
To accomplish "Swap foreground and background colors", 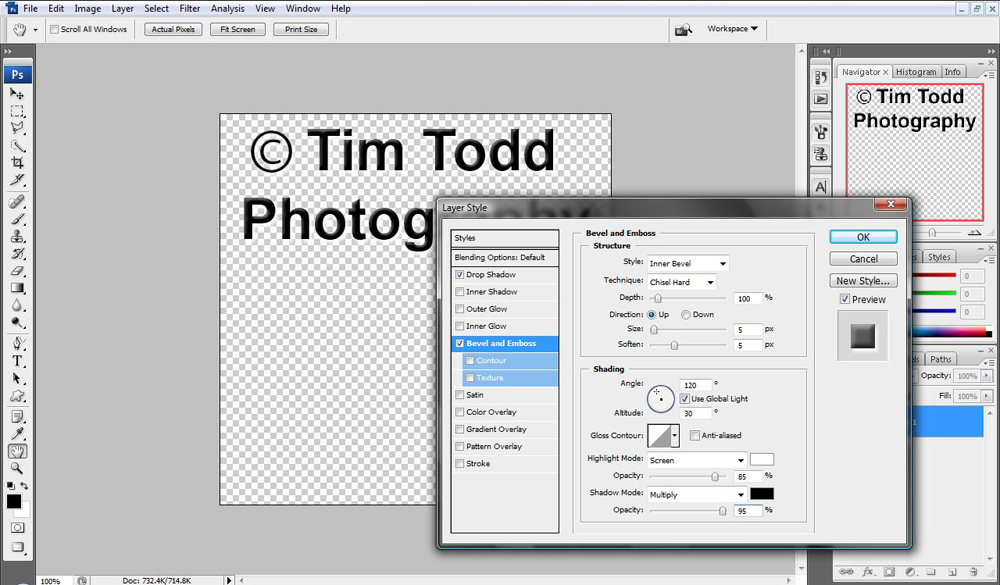I will [x=24, y=486].
